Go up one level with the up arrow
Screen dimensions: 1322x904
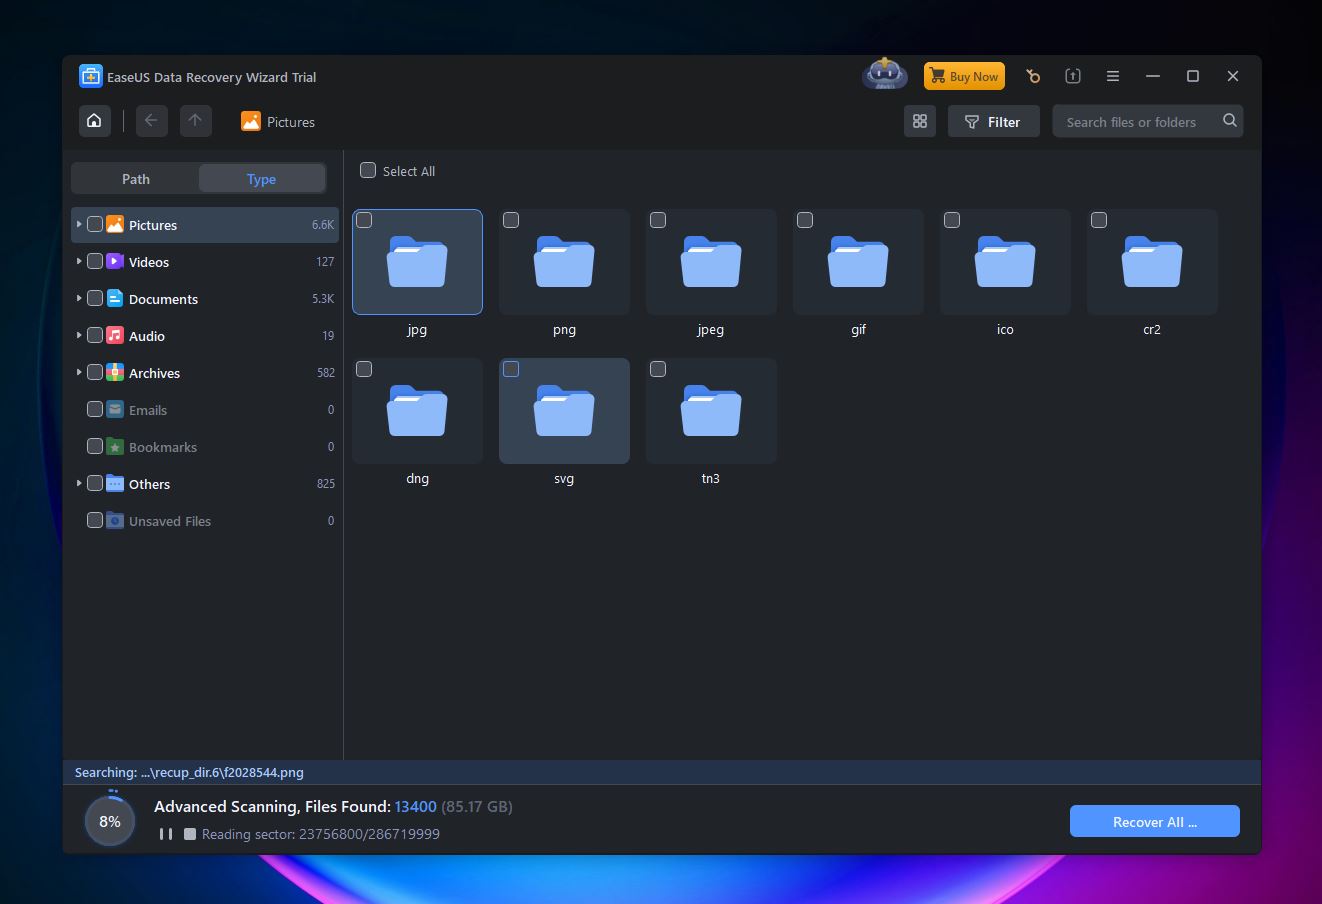point(195,121)
